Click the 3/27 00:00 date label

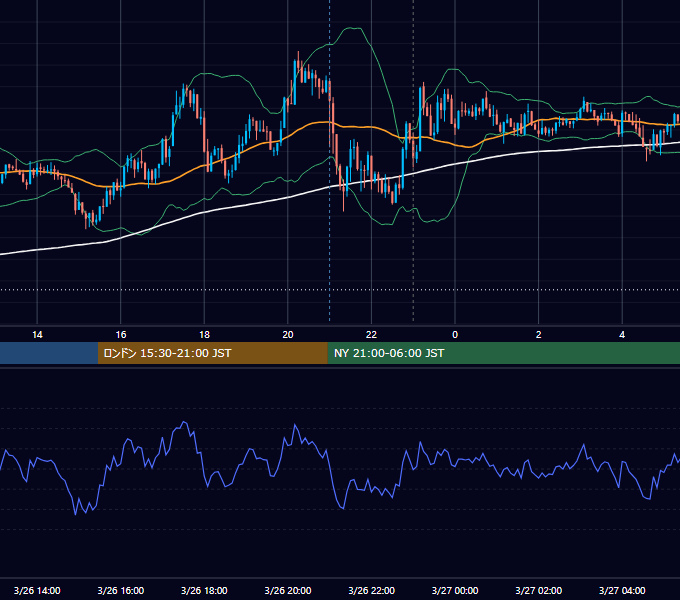point(455,590)
